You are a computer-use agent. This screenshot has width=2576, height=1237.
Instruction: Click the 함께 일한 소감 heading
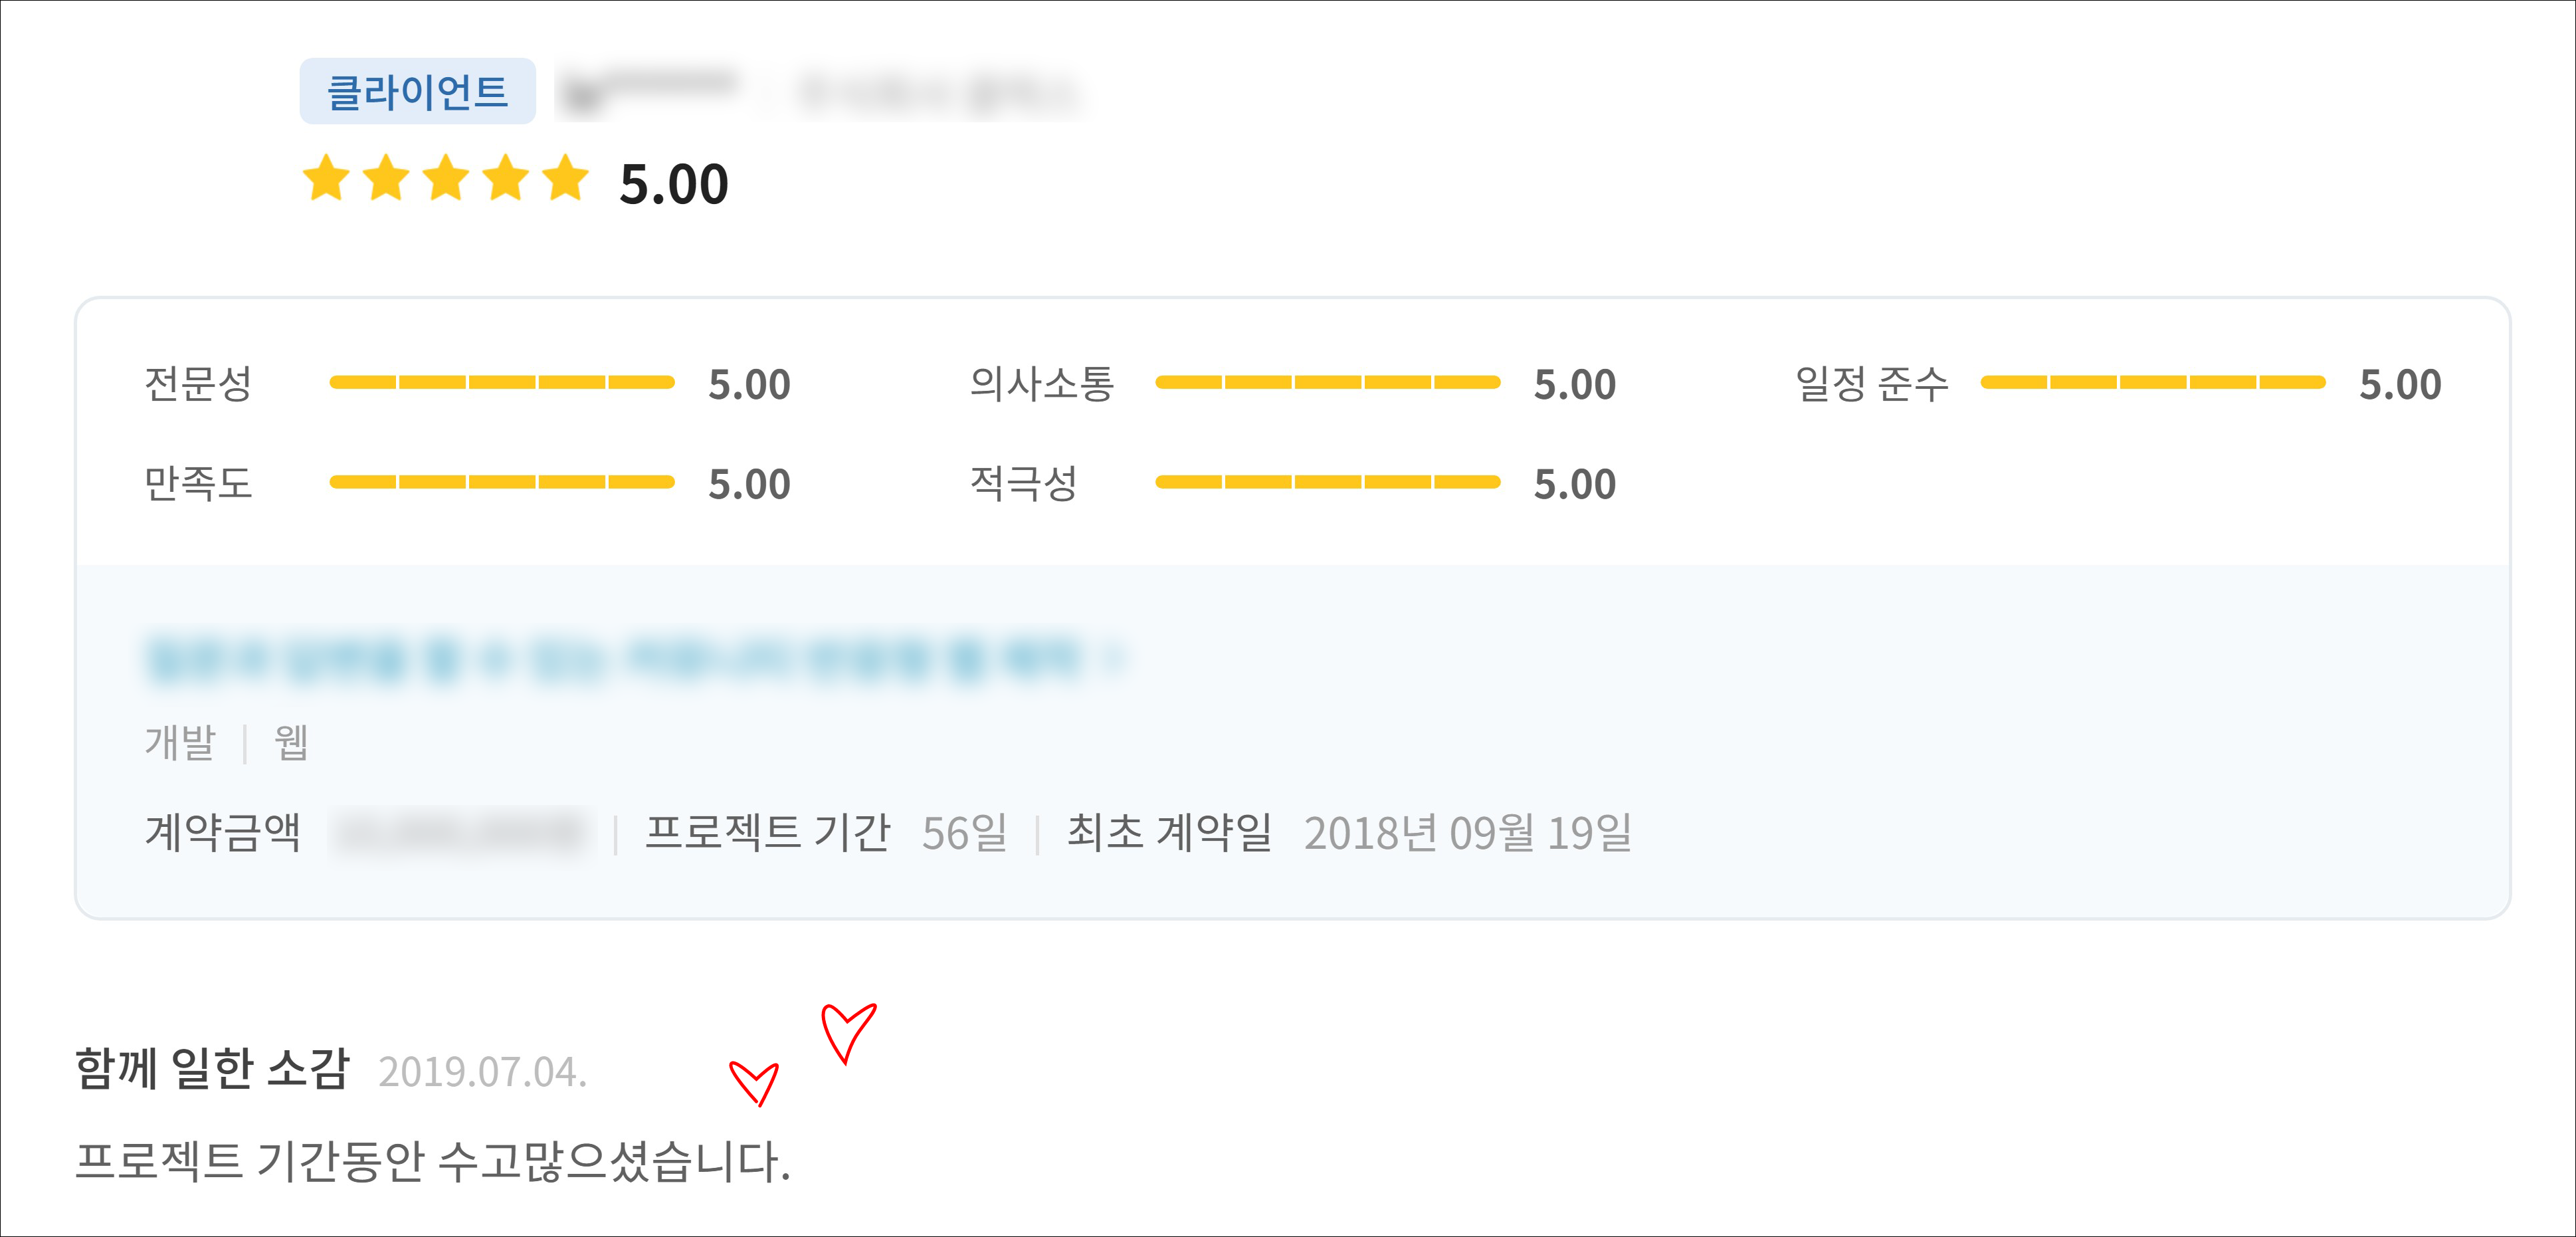tap(212, 1069)
